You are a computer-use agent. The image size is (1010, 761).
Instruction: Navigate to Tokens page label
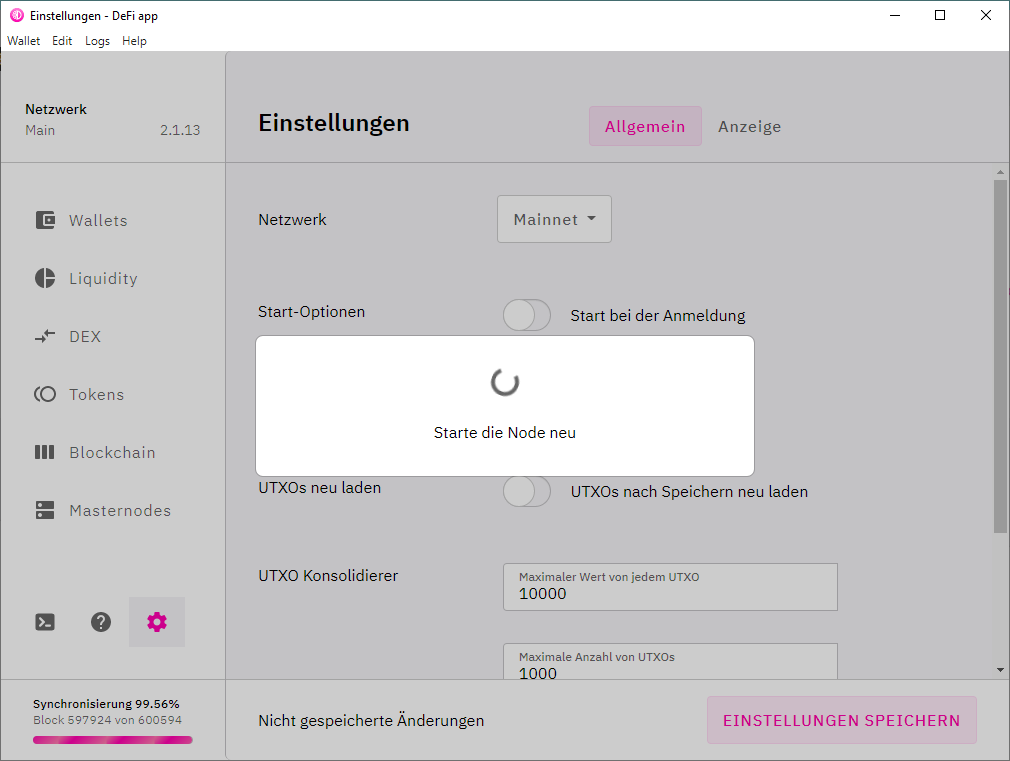pos(97,394)
